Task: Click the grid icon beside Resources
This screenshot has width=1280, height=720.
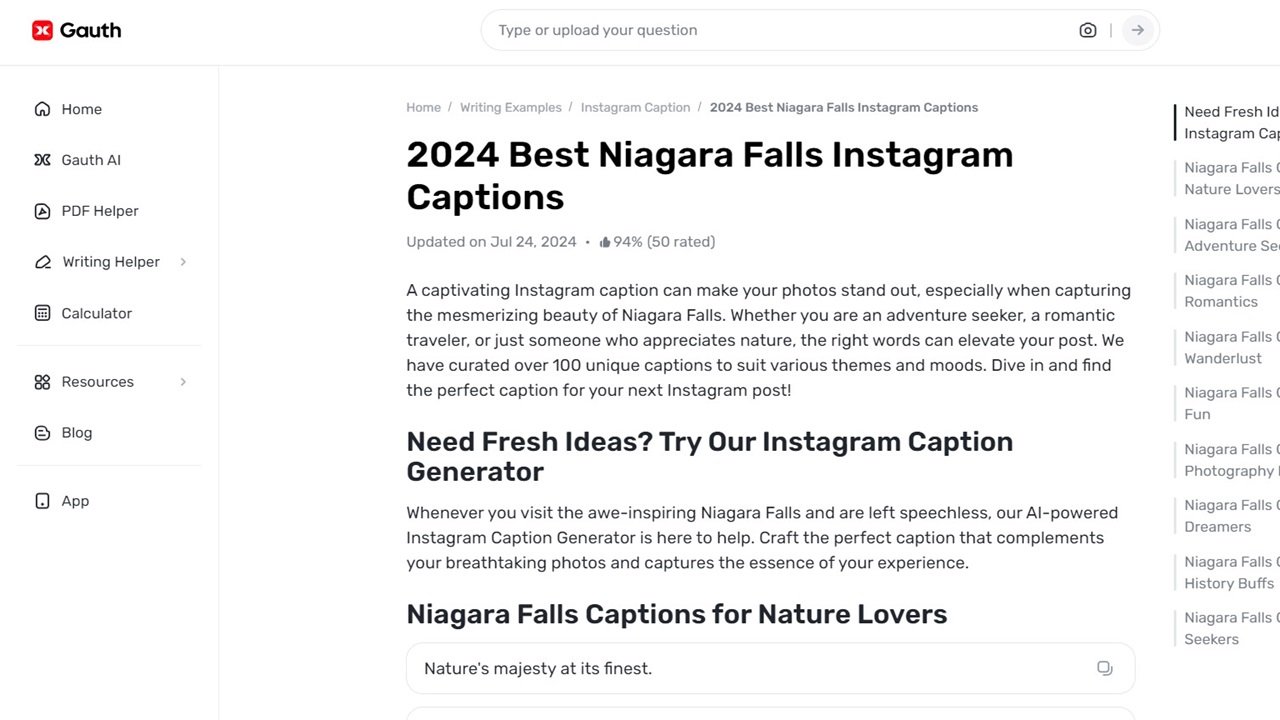Action: pyautogui.click(x=40, y=381)
